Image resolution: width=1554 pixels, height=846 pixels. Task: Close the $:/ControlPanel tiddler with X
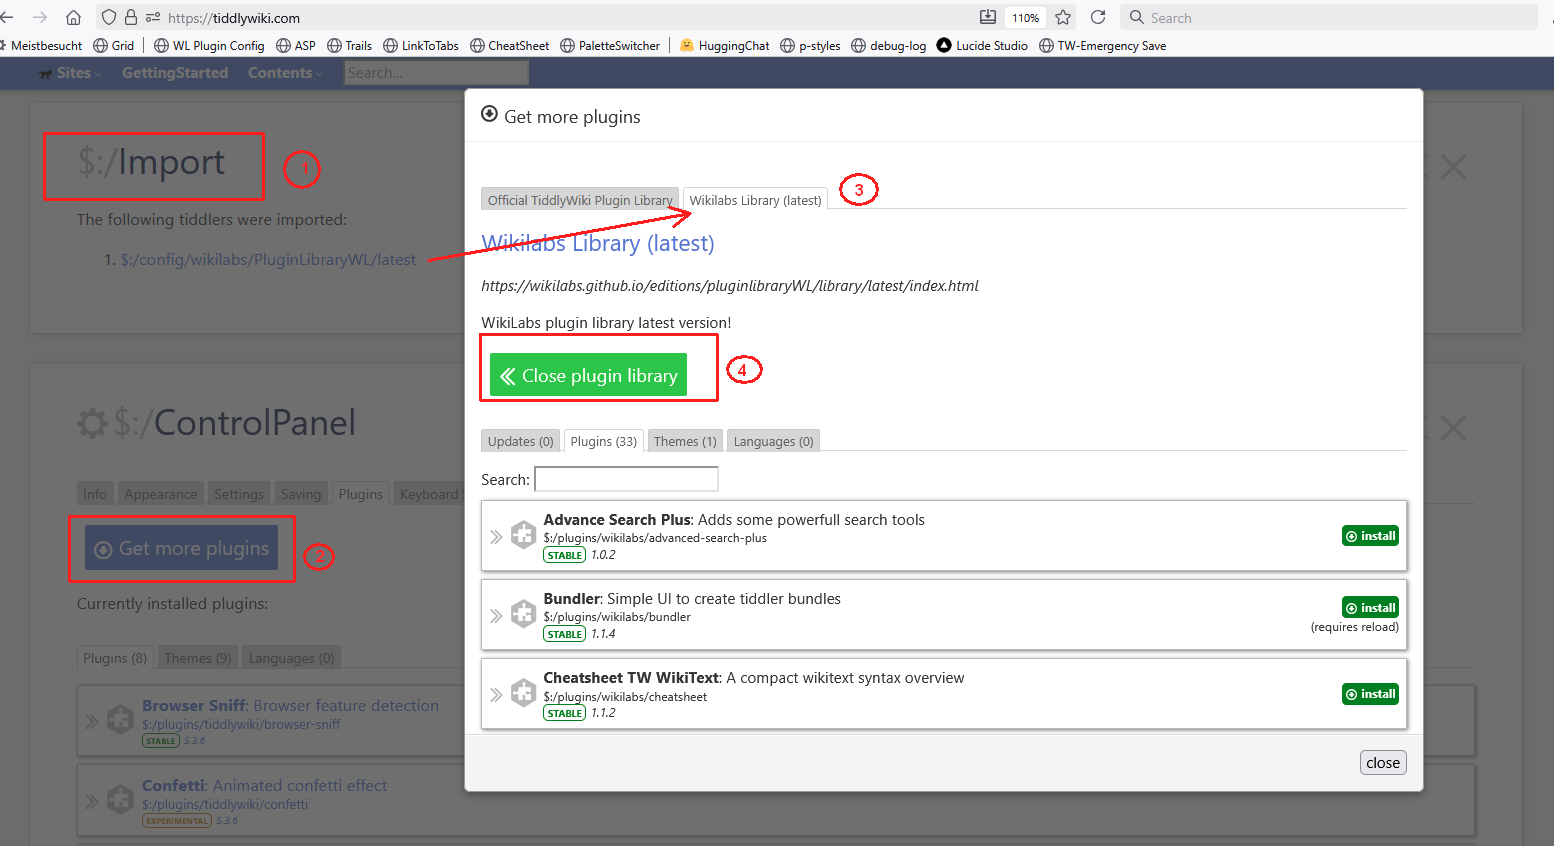[x=1453, y=428]
